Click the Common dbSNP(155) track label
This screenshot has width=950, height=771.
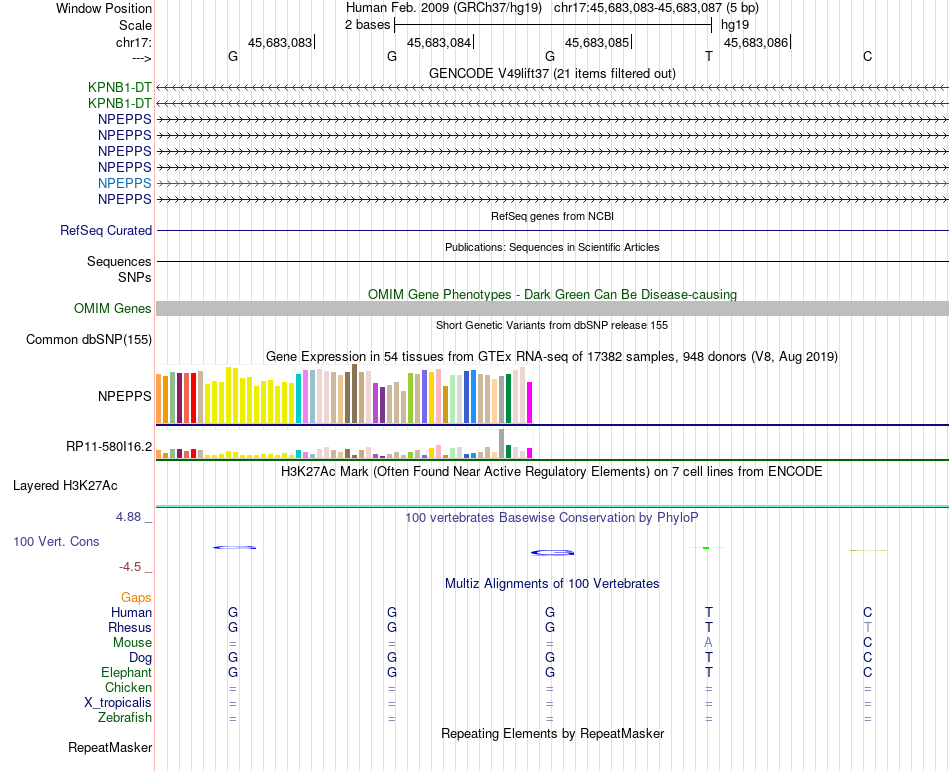[88, 339]
